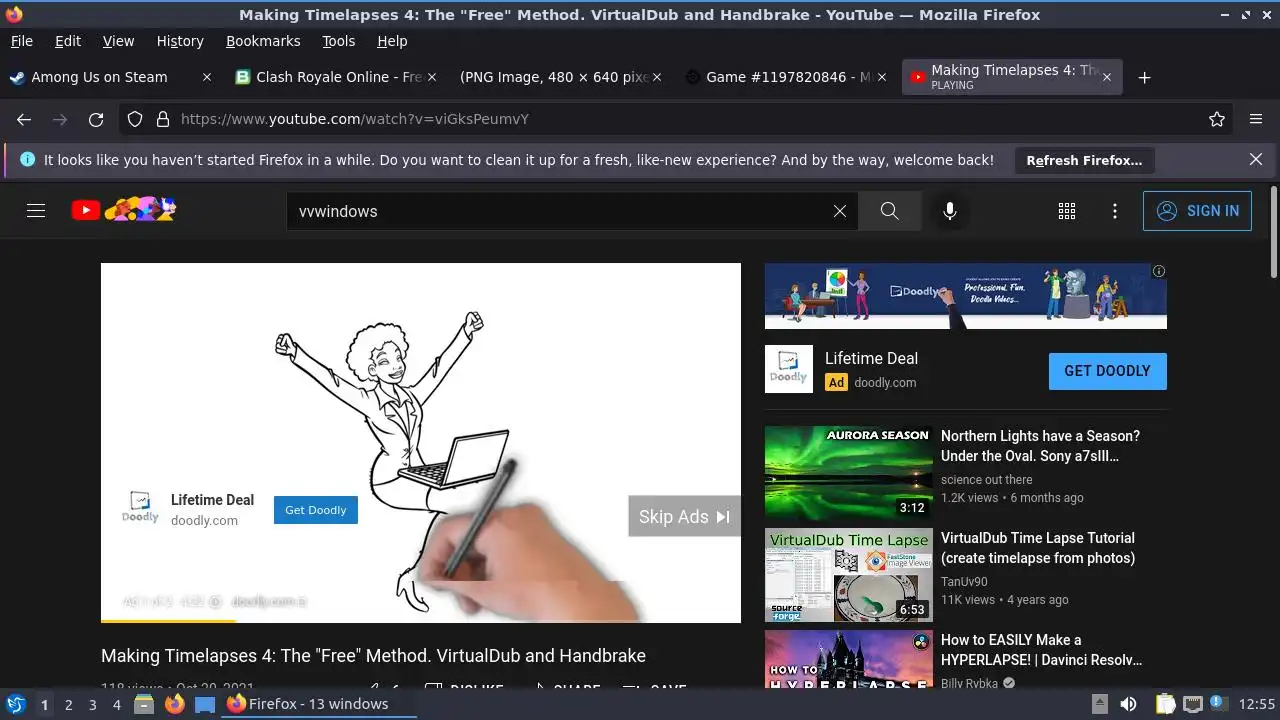Screen dimensions: 1280x720
Task: Show site security info via padlock
Action: (x=163, y=119)
